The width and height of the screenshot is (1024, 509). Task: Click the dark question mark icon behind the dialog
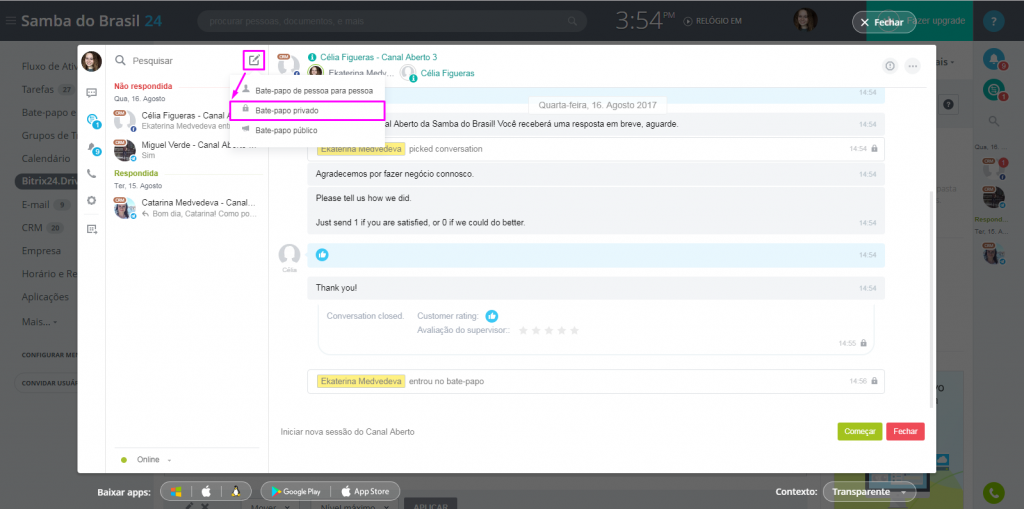point(948,104)
